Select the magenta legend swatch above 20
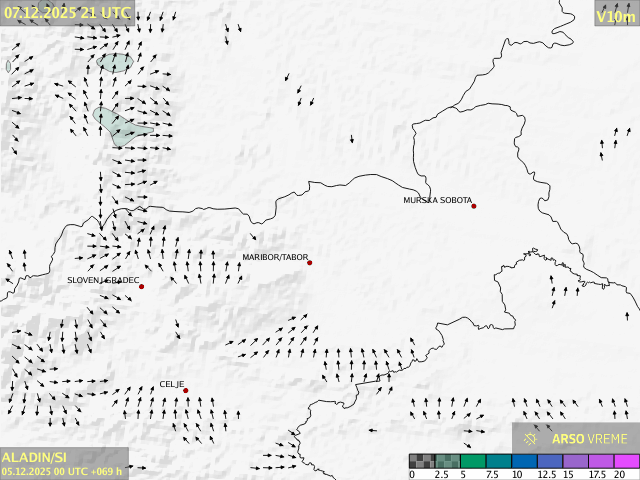 [x=626, y=461]
